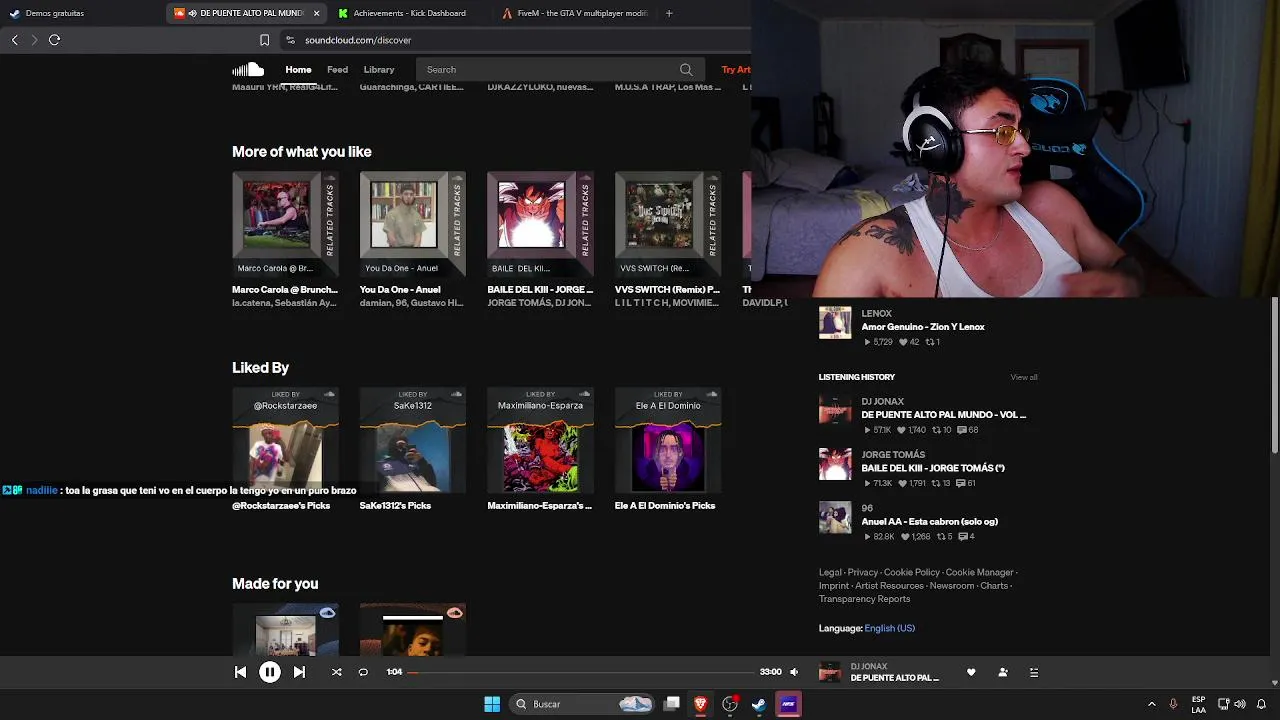The height and width of the screenshot is (720, 1280).
Task: Open the next-up queue icon
Action: coord(1034,672)
